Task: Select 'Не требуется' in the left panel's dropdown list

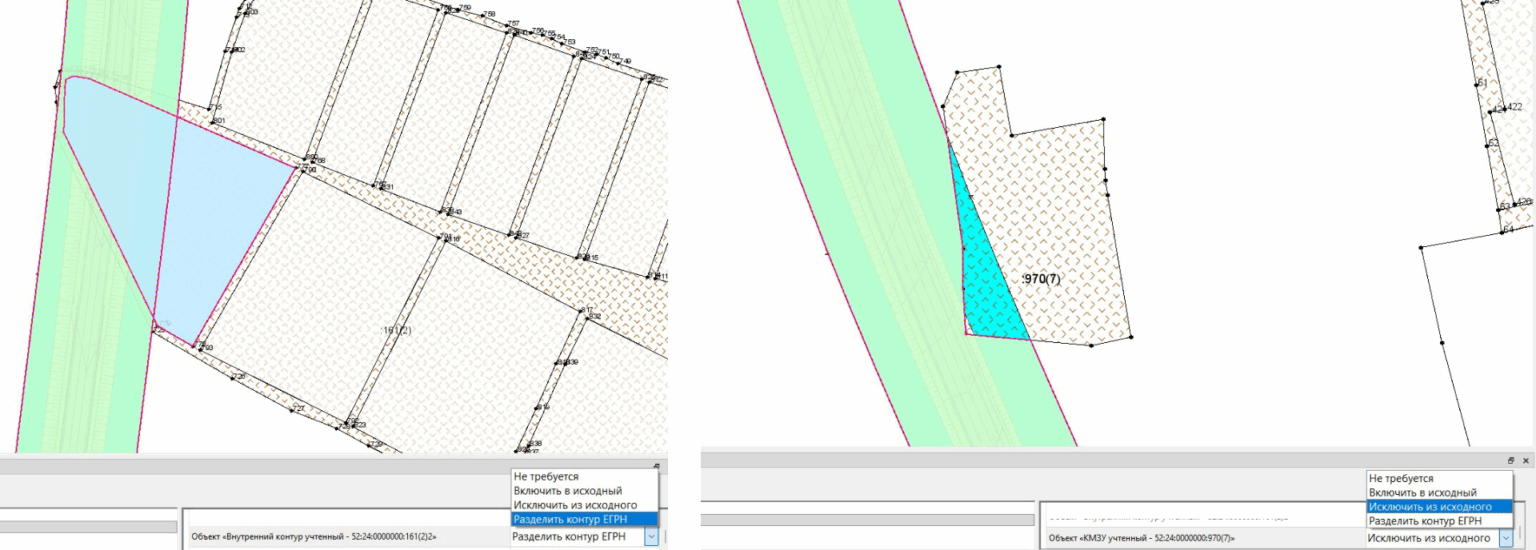Action: tap(584, 478)
